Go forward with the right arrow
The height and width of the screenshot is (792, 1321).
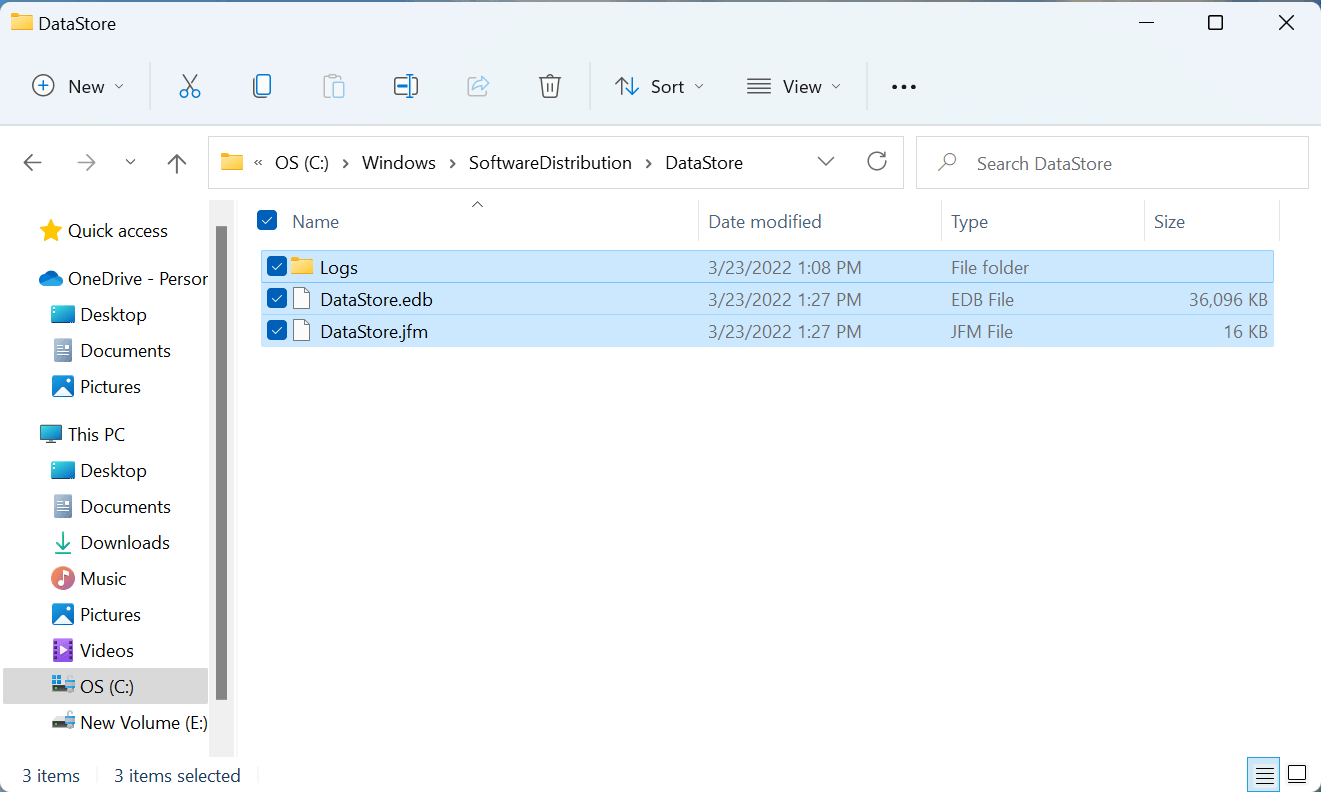point(87,163)
